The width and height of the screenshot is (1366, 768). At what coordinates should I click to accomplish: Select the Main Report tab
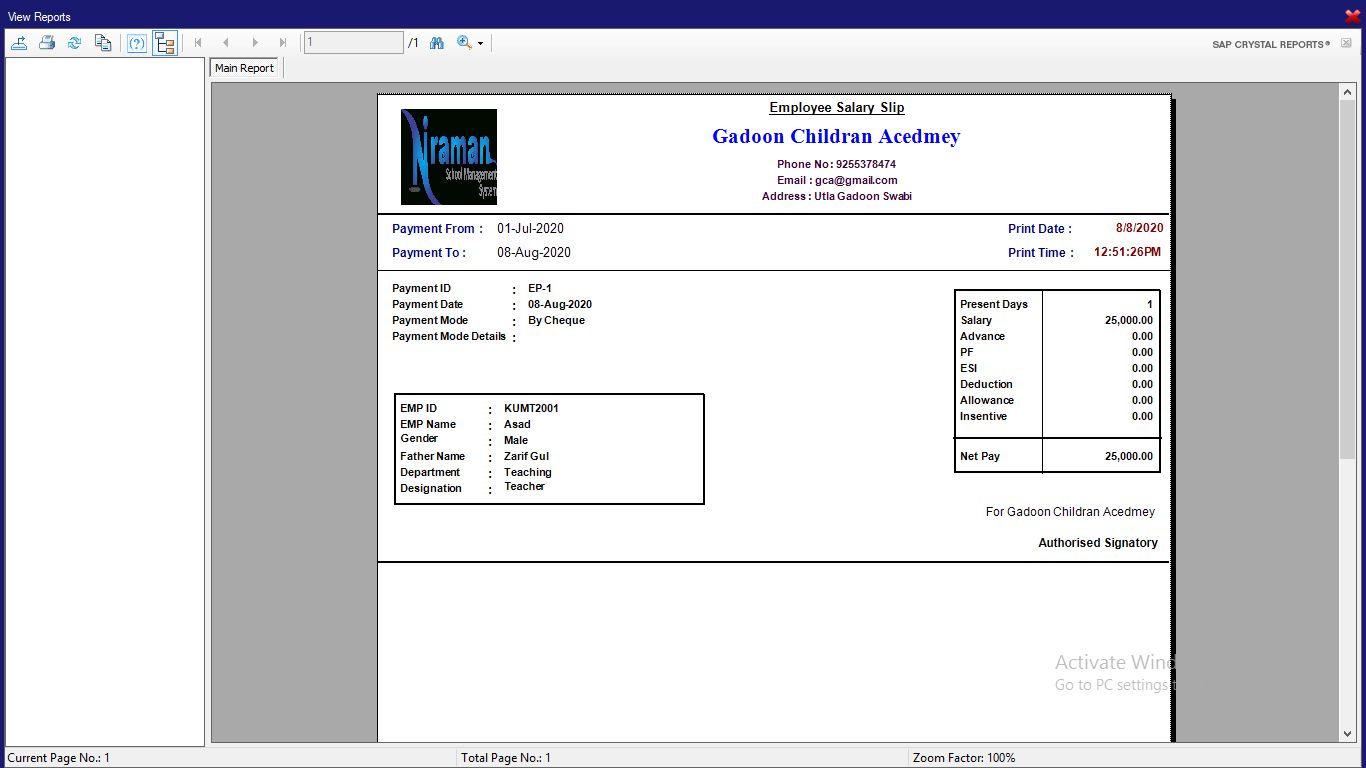[x=244, y=68]
